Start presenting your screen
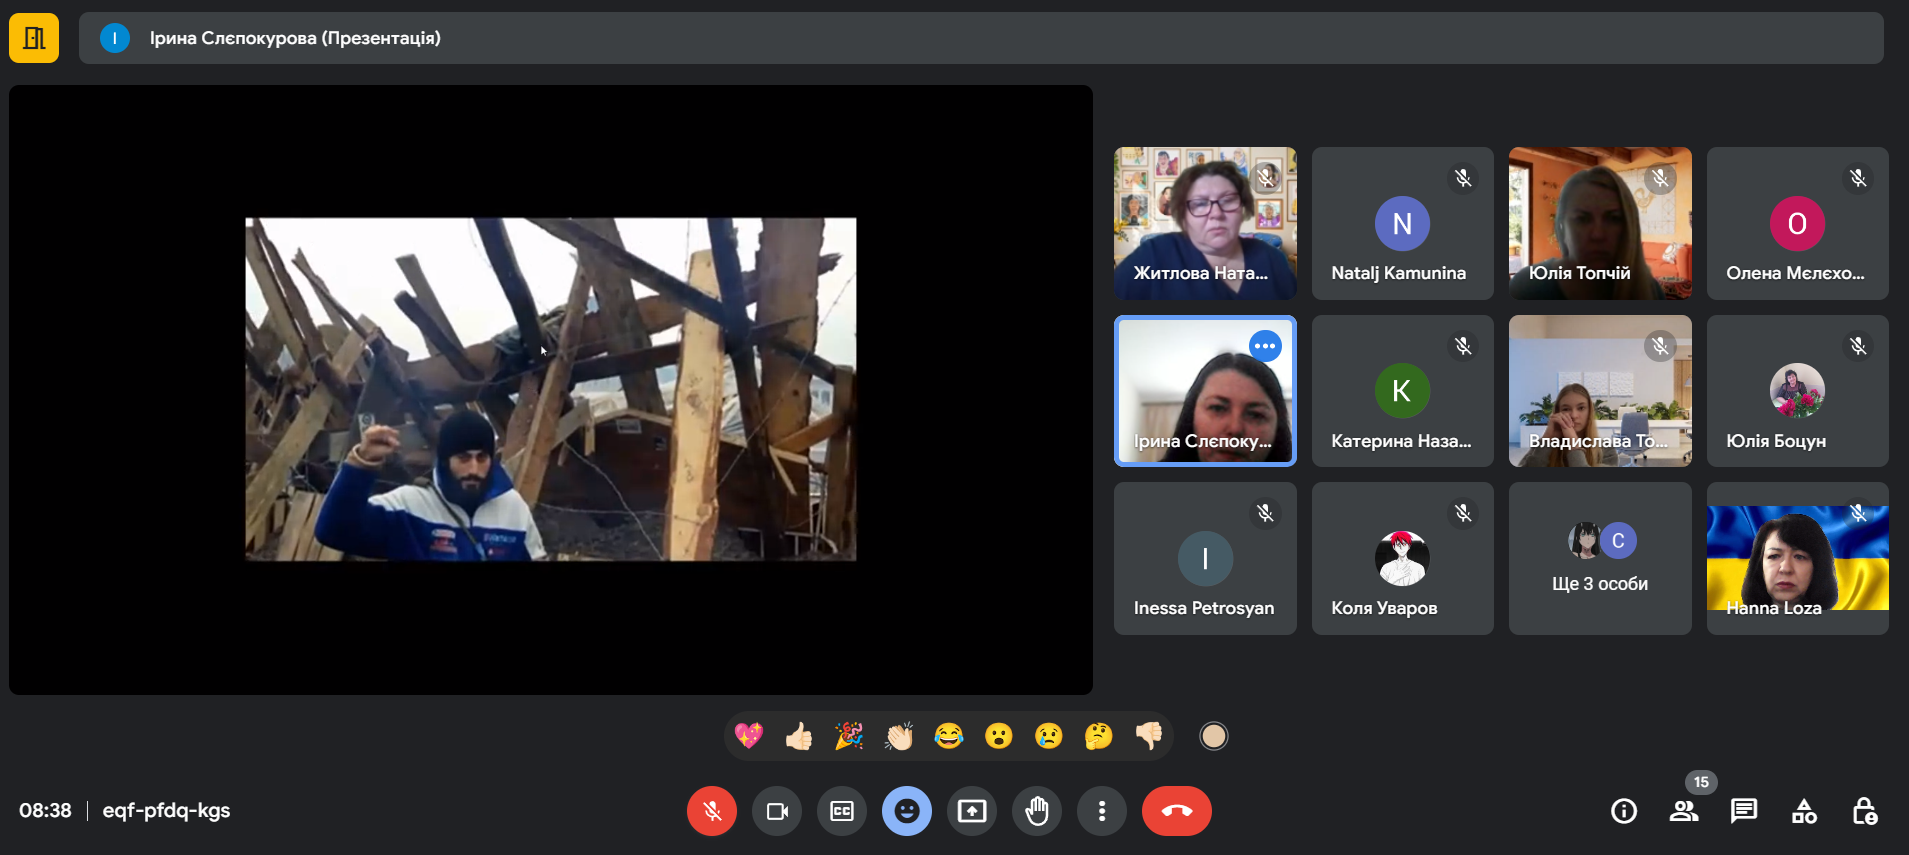1909x855 pixels. 972,811
